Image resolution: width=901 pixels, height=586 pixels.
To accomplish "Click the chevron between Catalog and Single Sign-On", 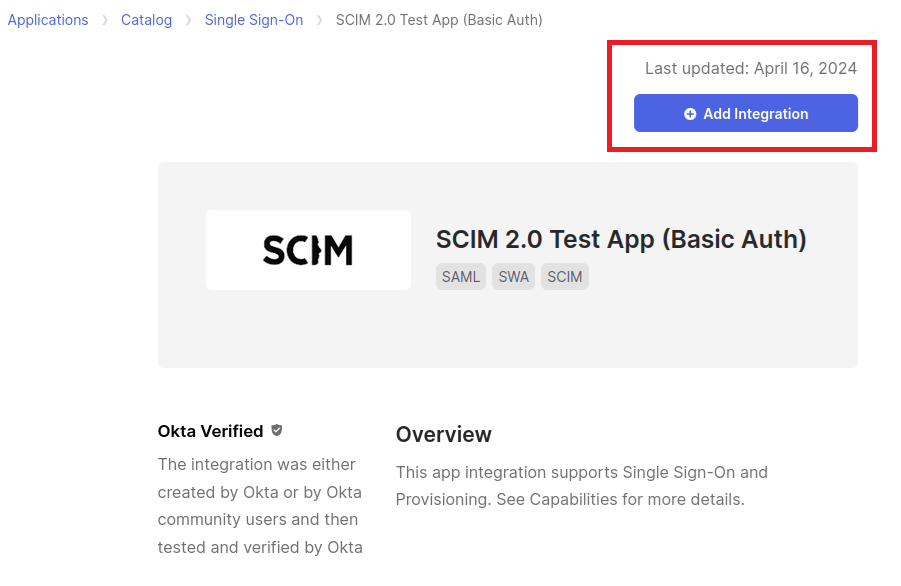I will click(188, 20).
